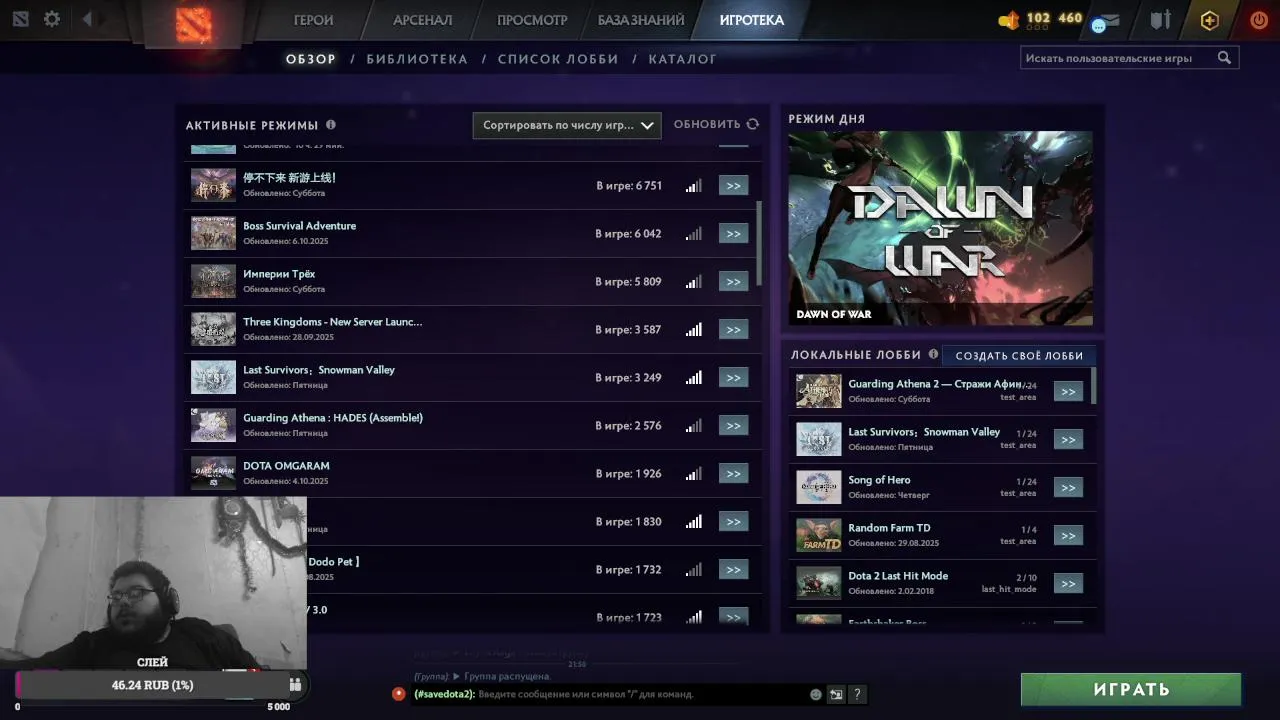Click the 46.24 RUB donation progress bar
Screen dimensions: 1280x720
coord(152,685)
